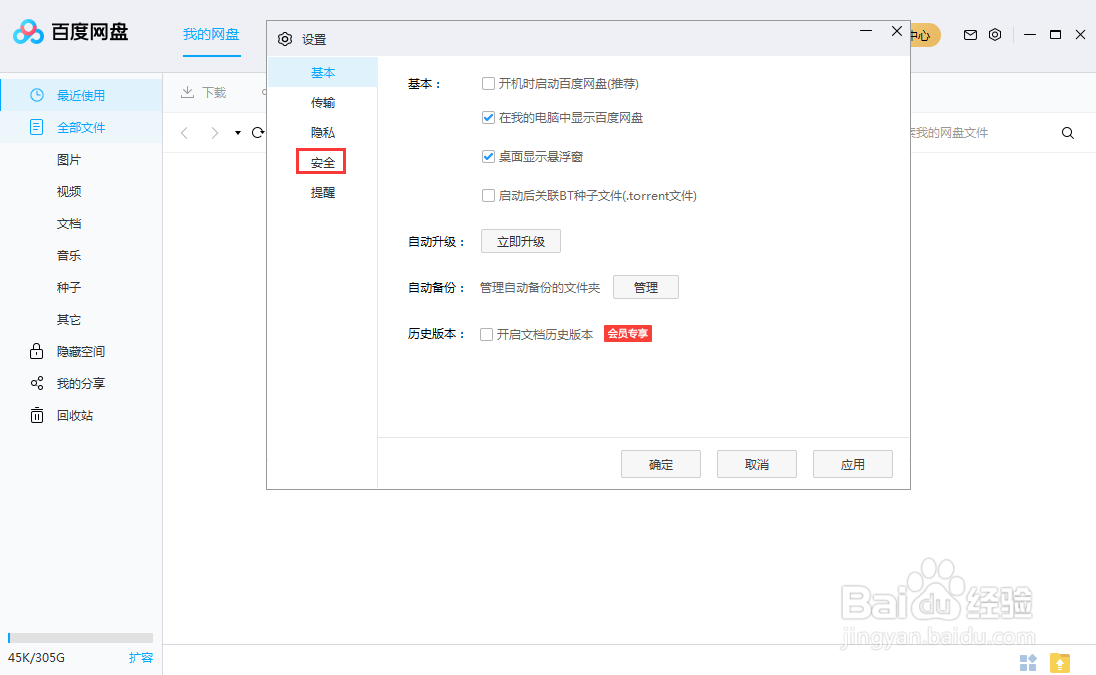Click the 应用 button
This screenshot has height=675, width=1096.
853,464
